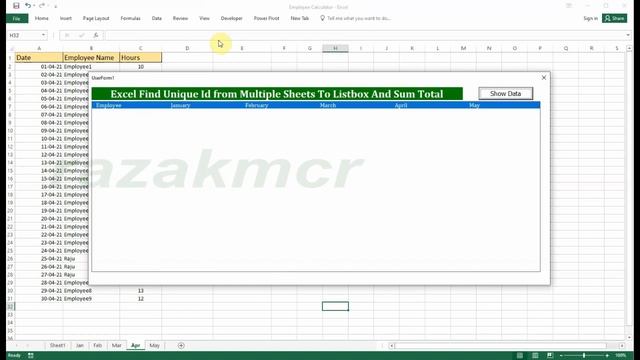Click the May column header in listbox

point(474,105)
